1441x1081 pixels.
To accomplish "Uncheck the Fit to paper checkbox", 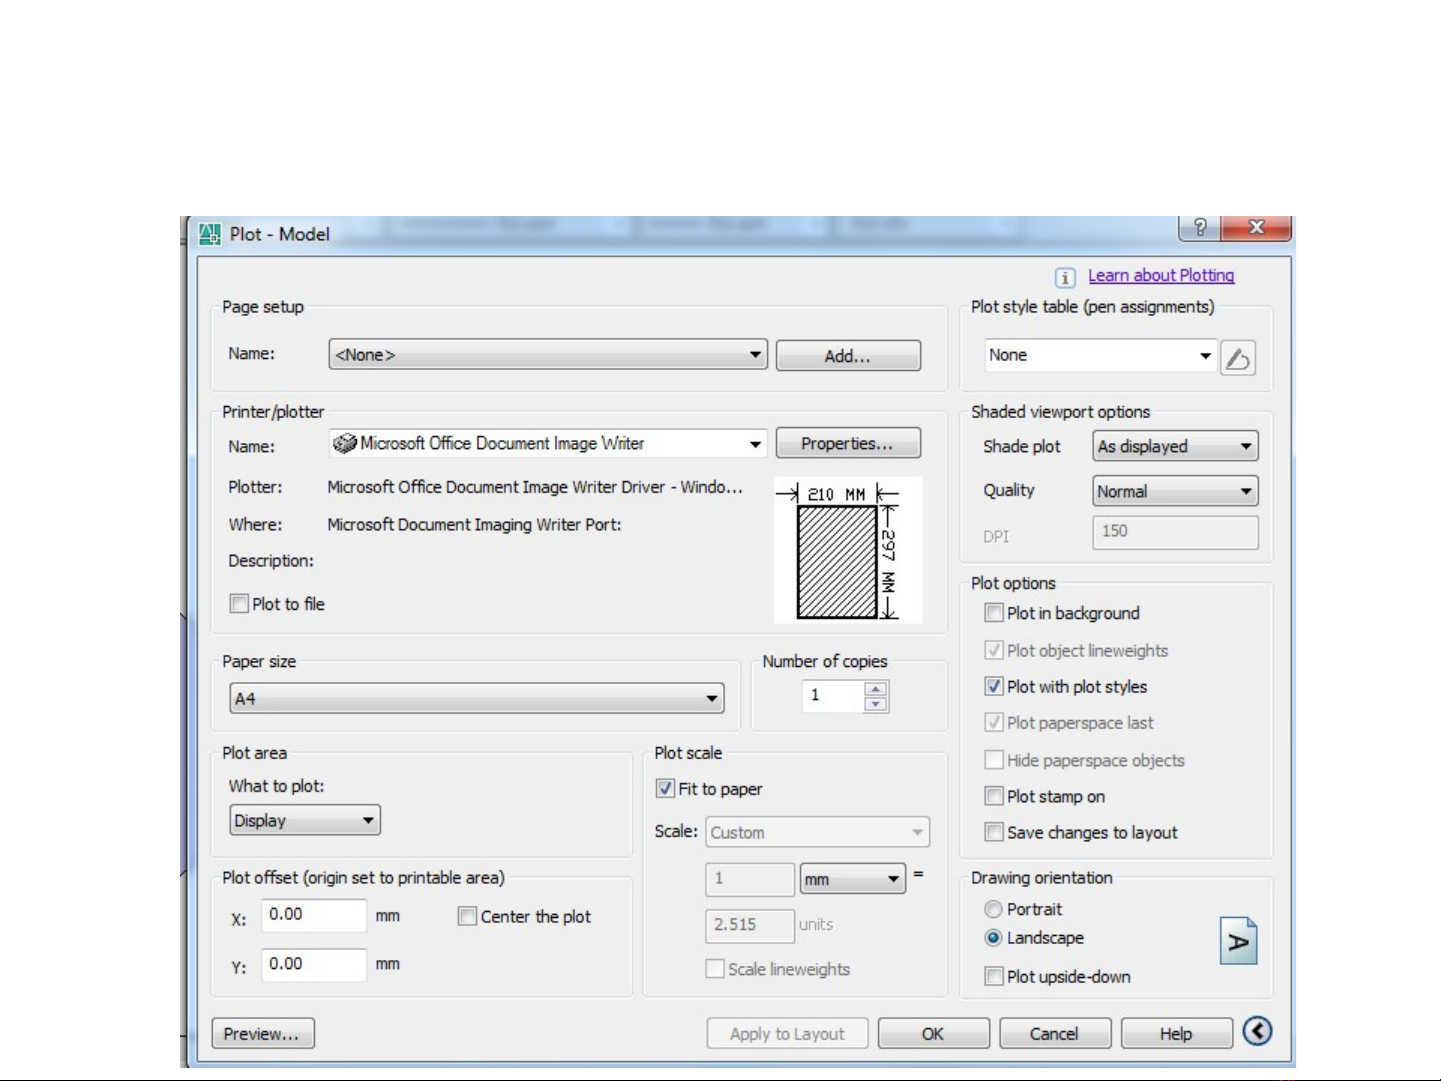I will point(665,789).
